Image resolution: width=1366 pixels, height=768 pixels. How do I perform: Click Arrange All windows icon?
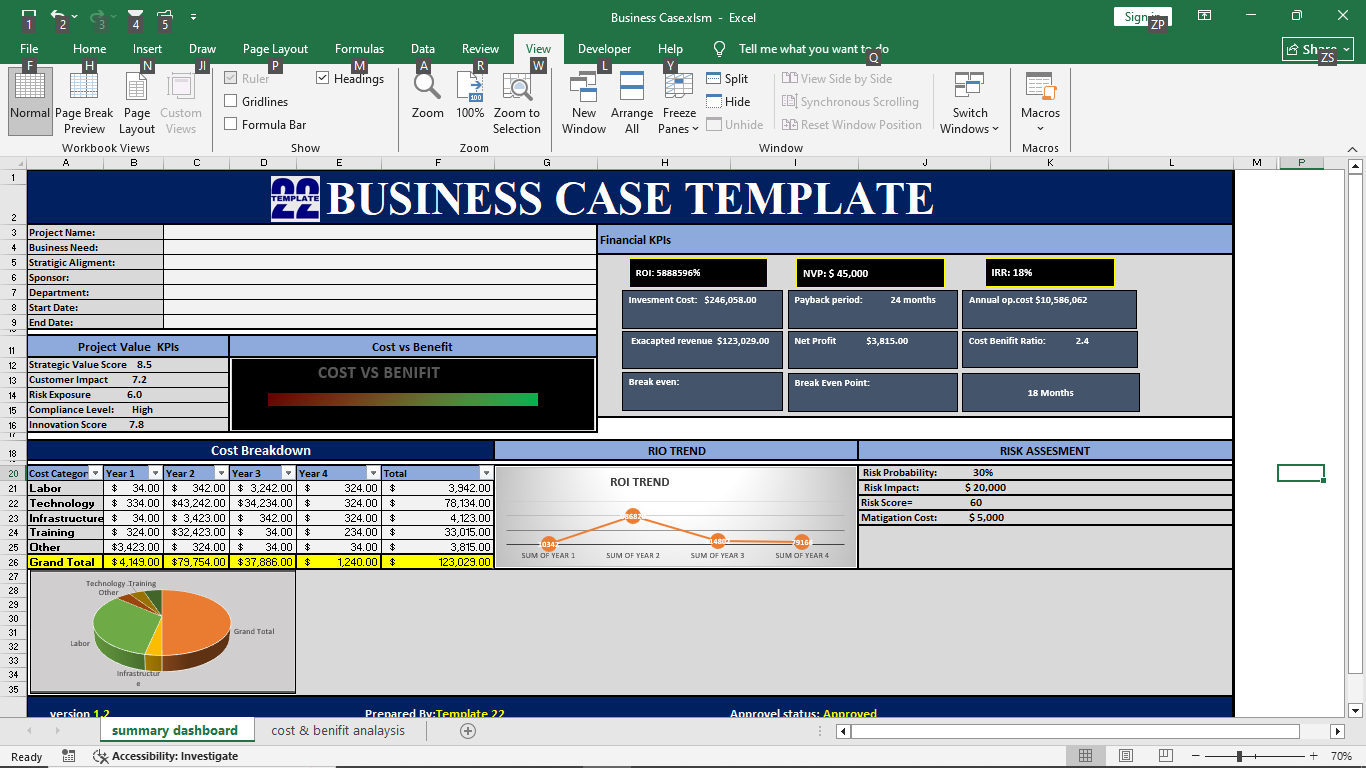(632, 101)
